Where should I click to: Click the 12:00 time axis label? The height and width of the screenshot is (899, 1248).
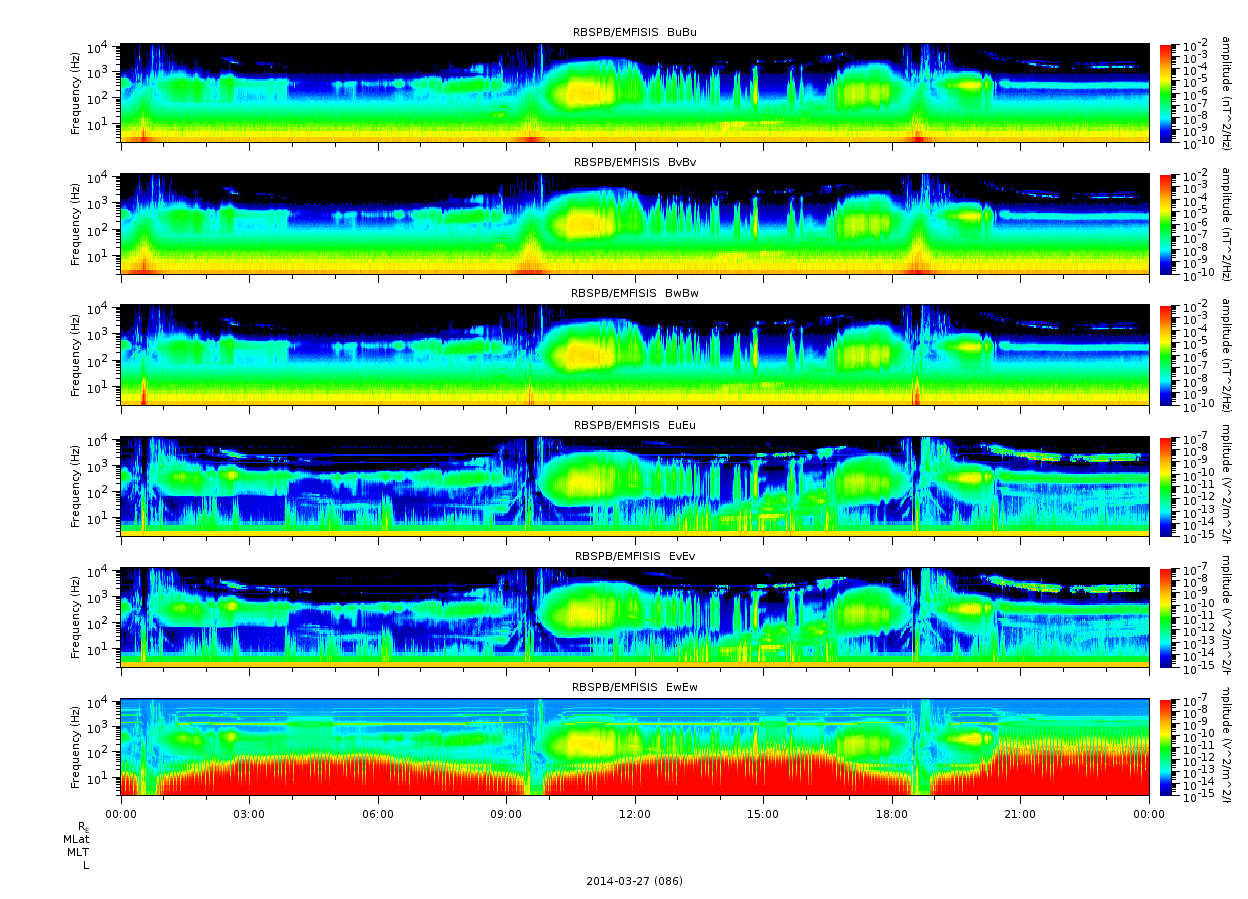tap(635, 814)
